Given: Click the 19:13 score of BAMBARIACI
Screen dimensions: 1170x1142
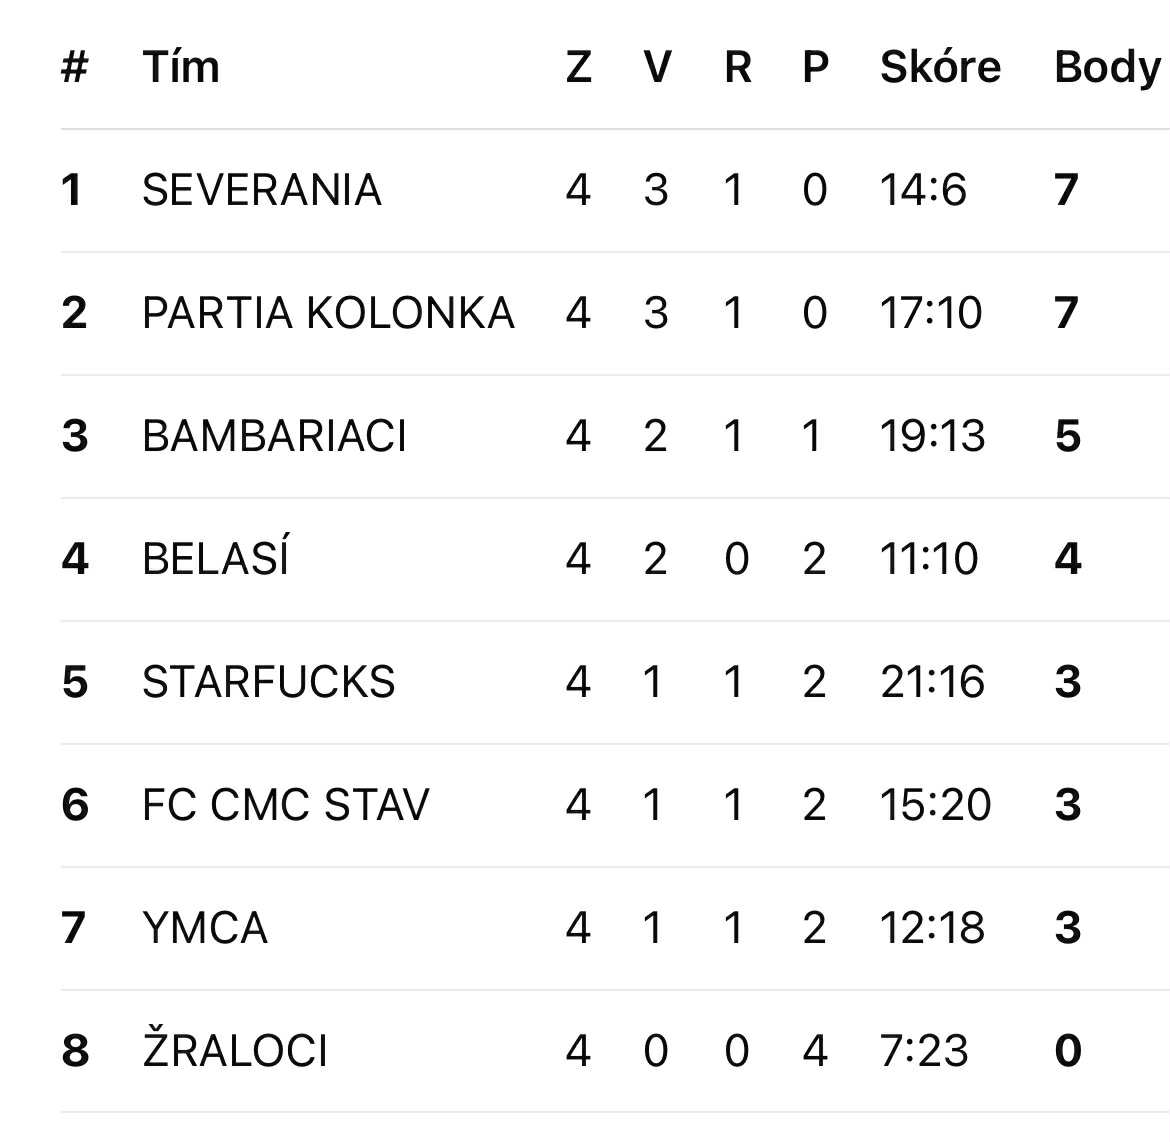Looking at the screenshot, I should [932, 436].
